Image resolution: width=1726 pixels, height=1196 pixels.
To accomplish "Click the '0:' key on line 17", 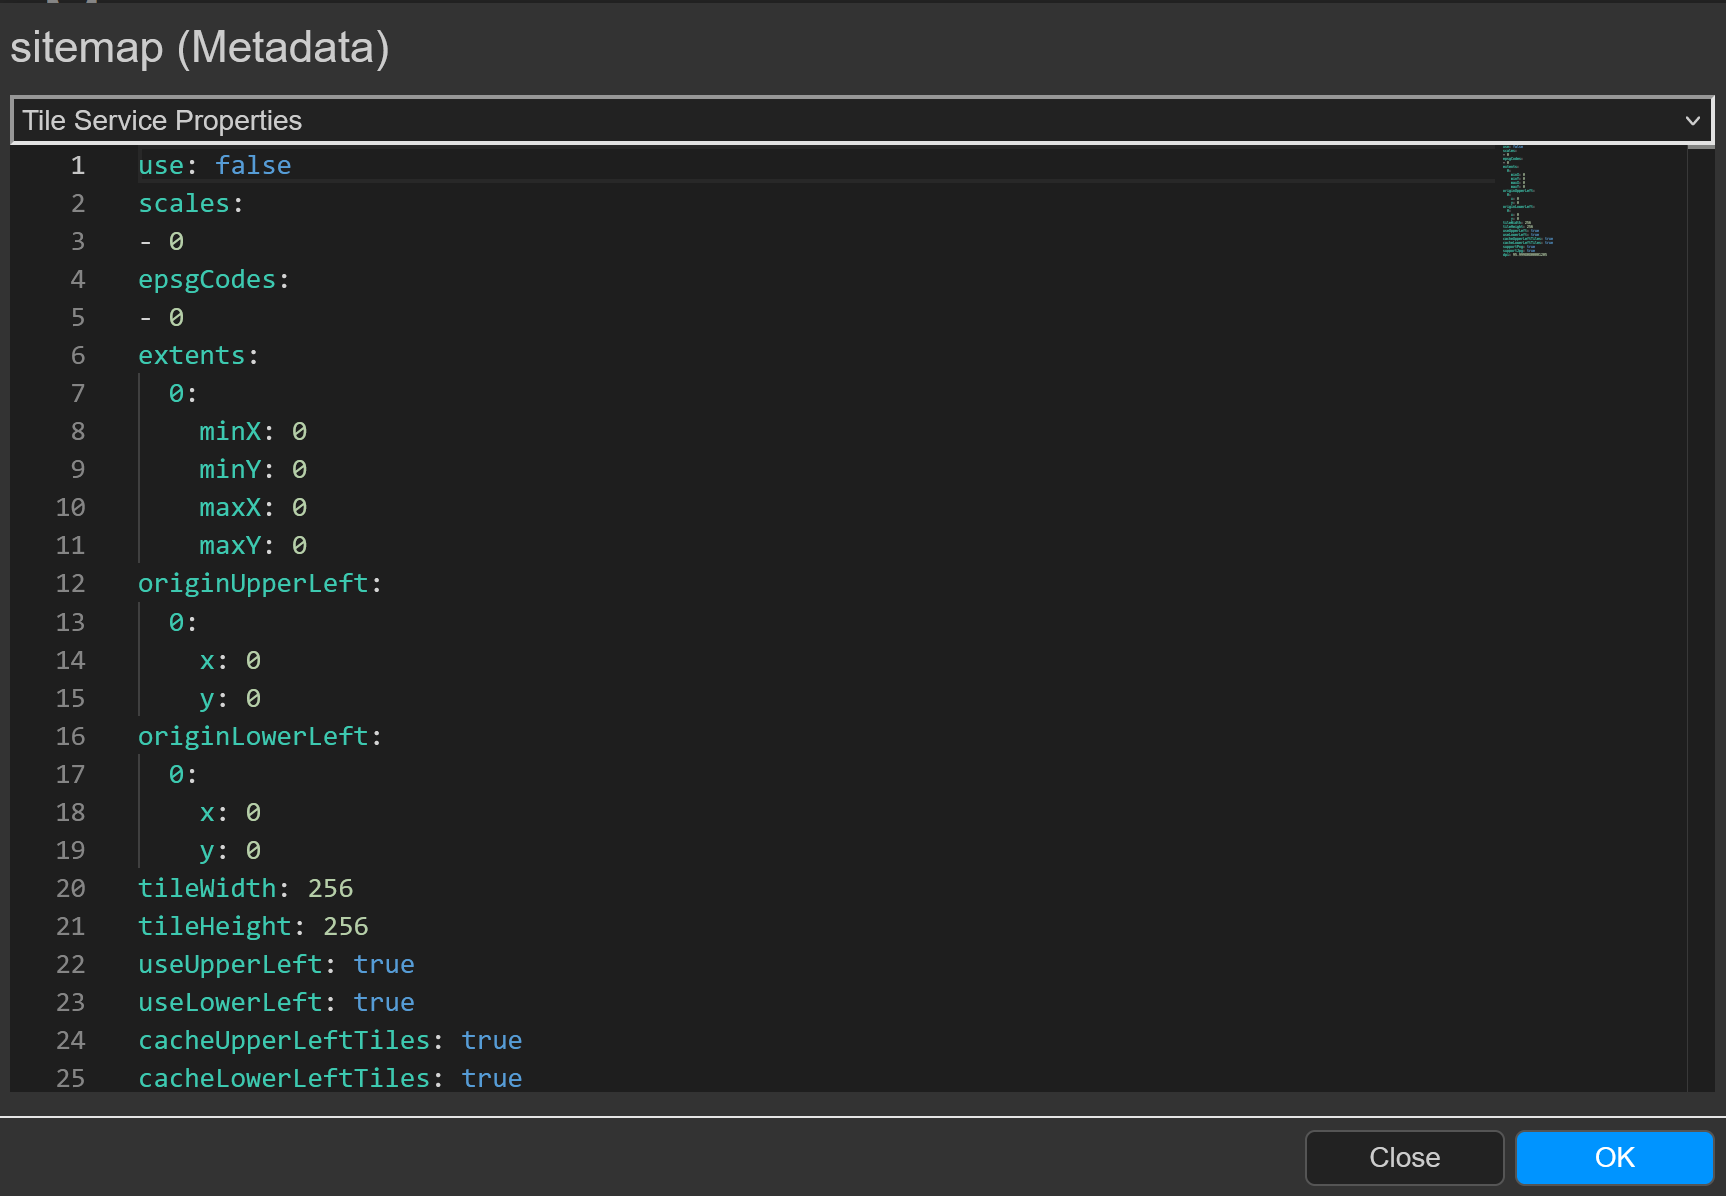I will click(x=183, y=774).
